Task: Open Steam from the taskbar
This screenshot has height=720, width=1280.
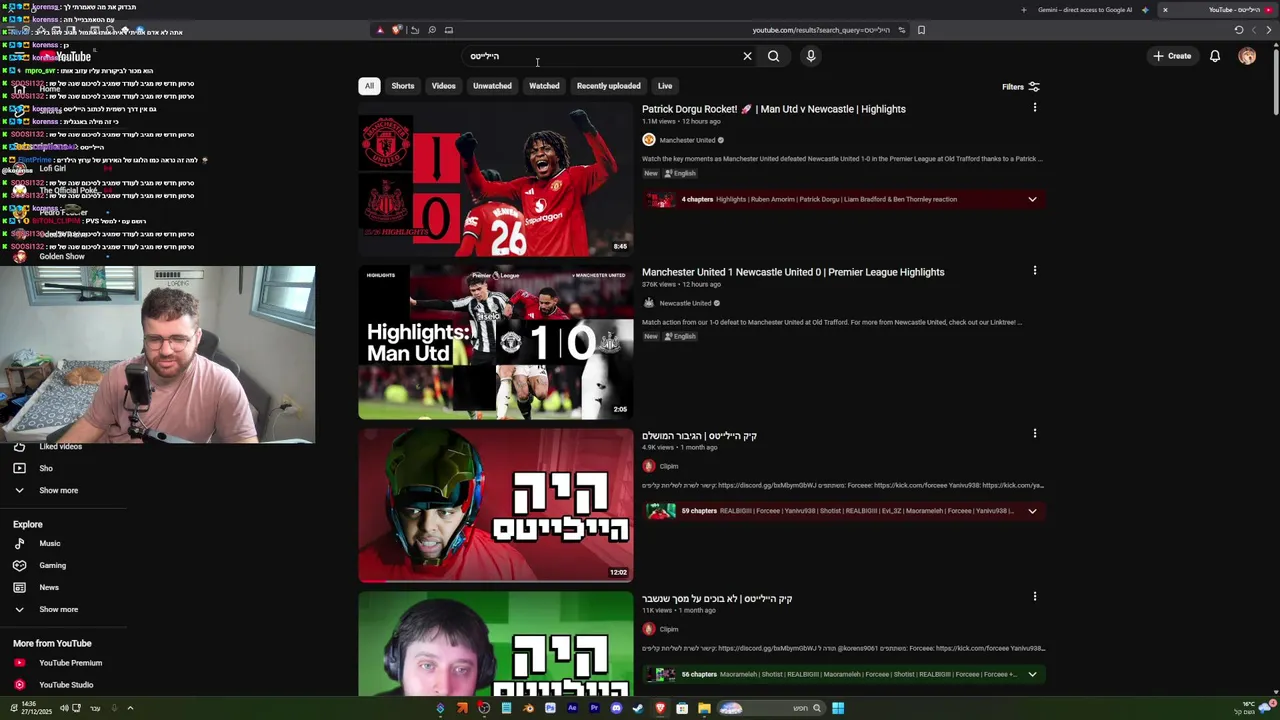Action: click(638, 709)
